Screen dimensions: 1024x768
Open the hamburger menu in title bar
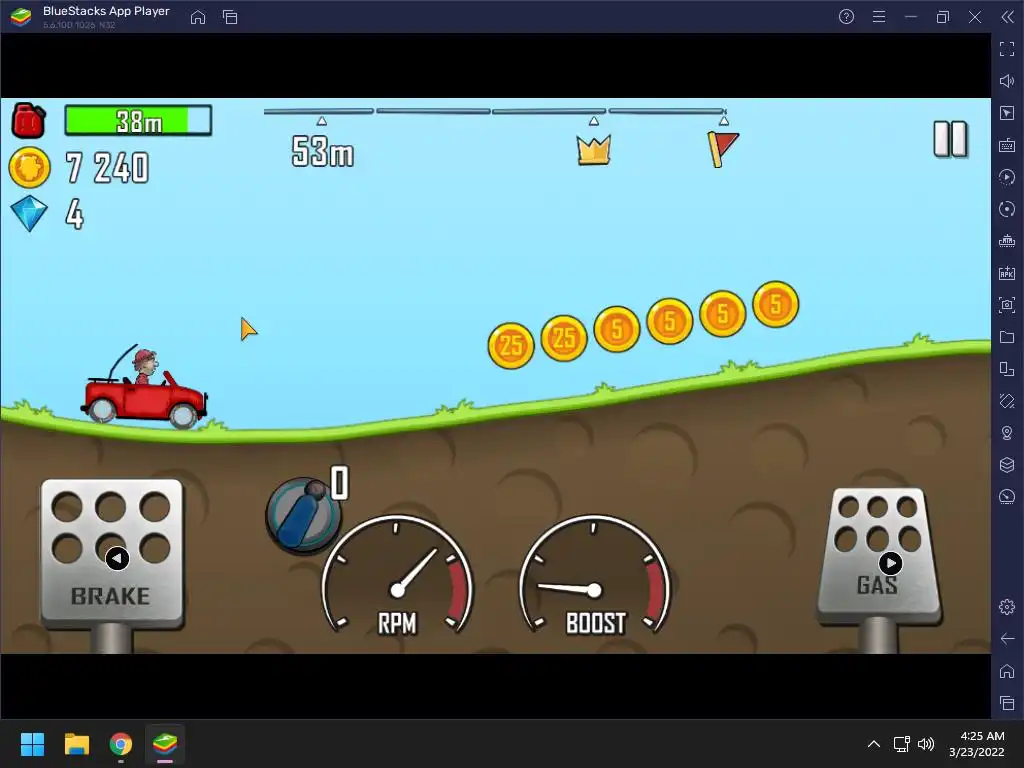point(879,17)
